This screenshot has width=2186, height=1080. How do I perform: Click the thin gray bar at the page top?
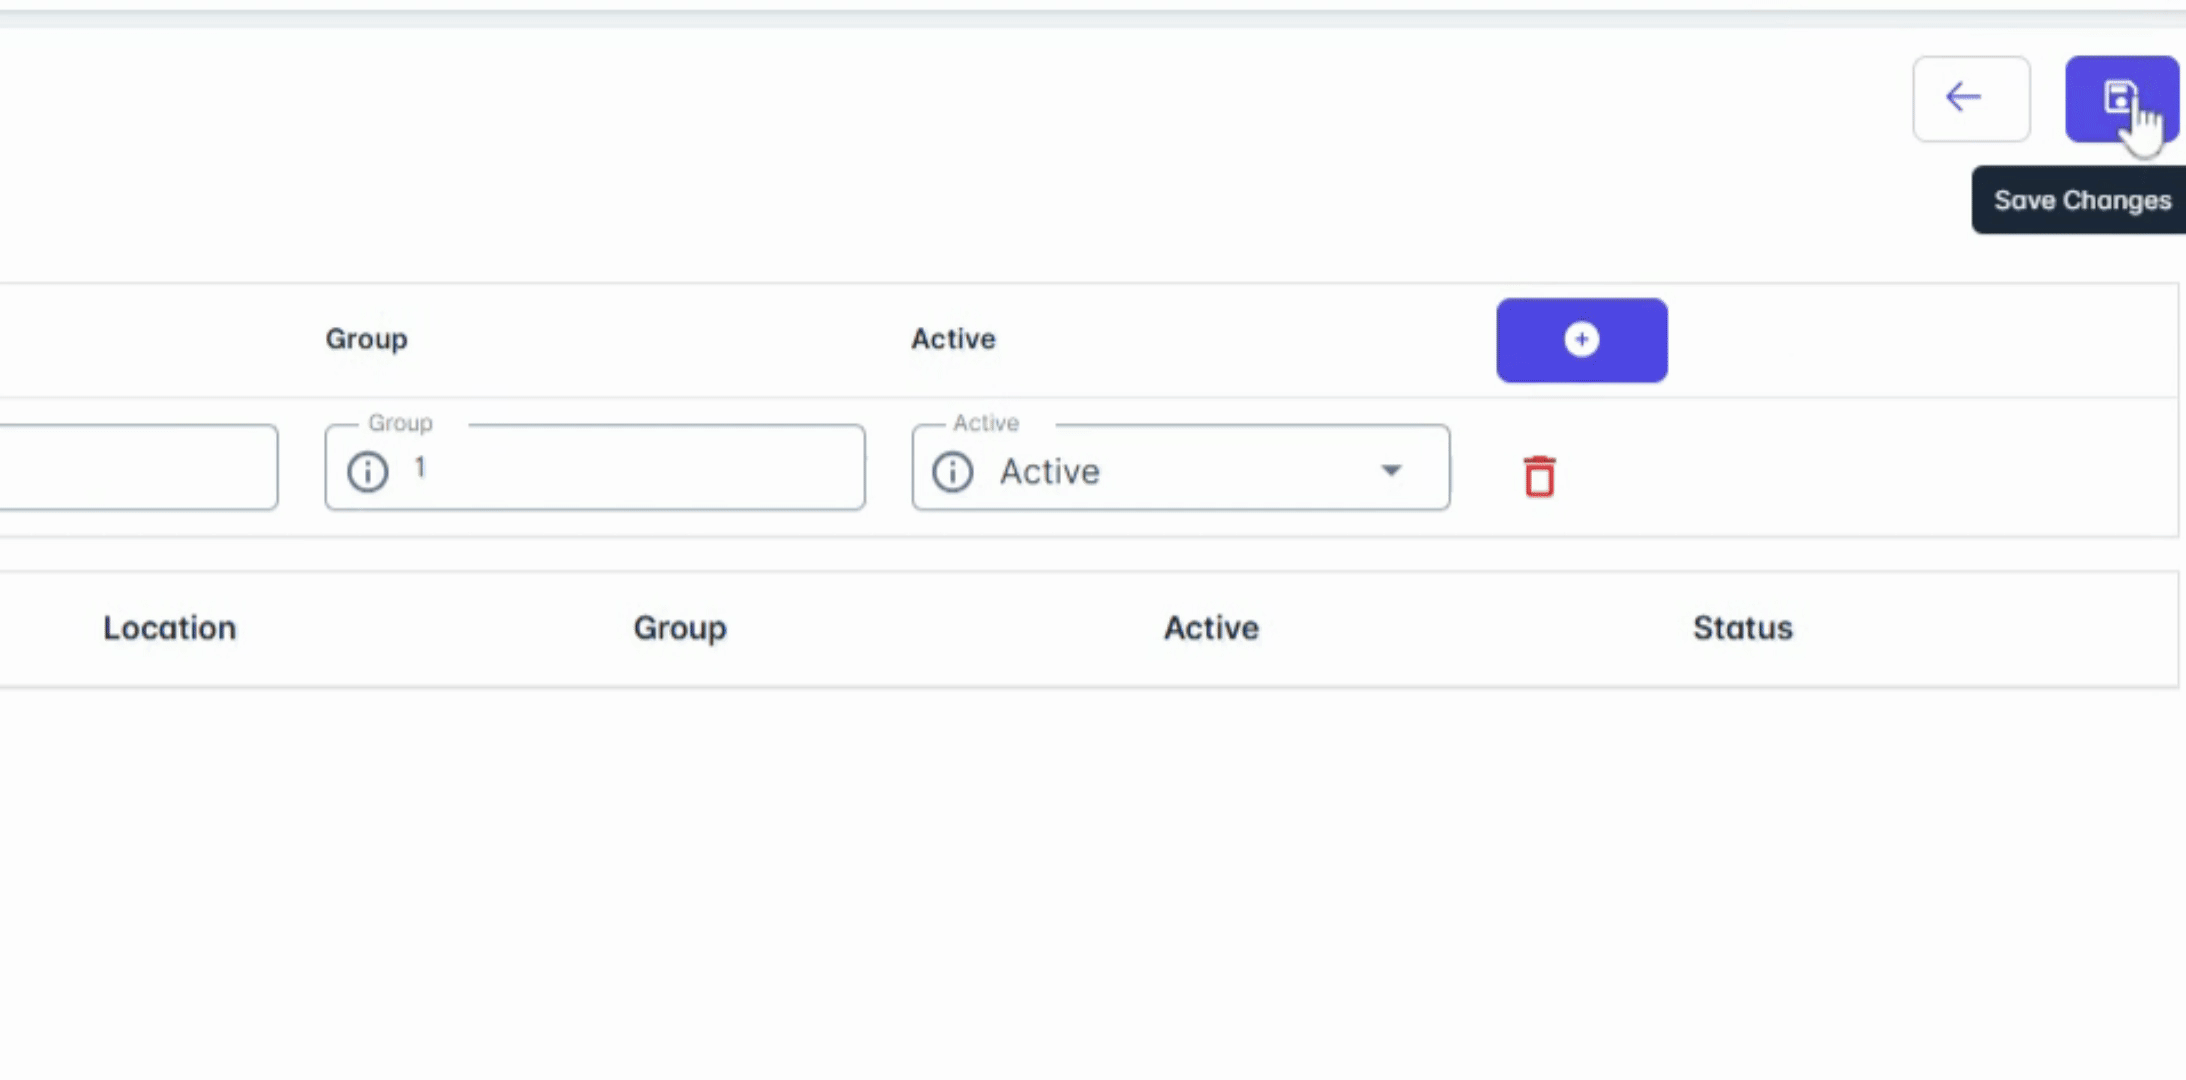1093,18
